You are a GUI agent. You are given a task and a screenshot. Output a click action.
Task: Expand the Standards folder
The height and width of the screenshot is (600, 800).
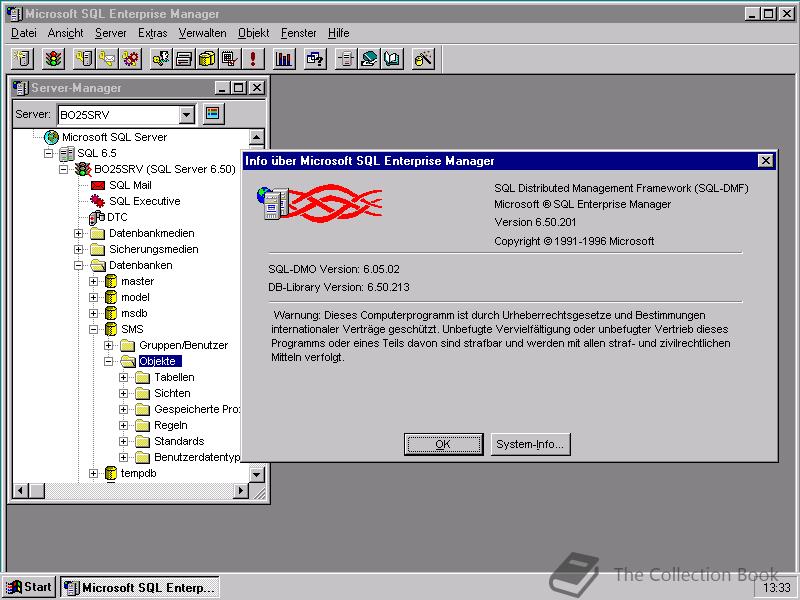pyautogui.click(x=123, y=441)
